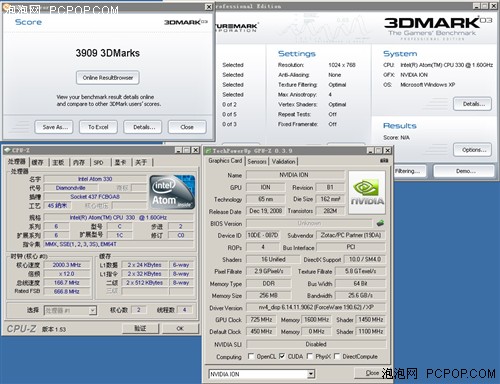Open System Details in 3DMark window
The height and width of the screenshot is (384, 500).
tap(472, 104)
